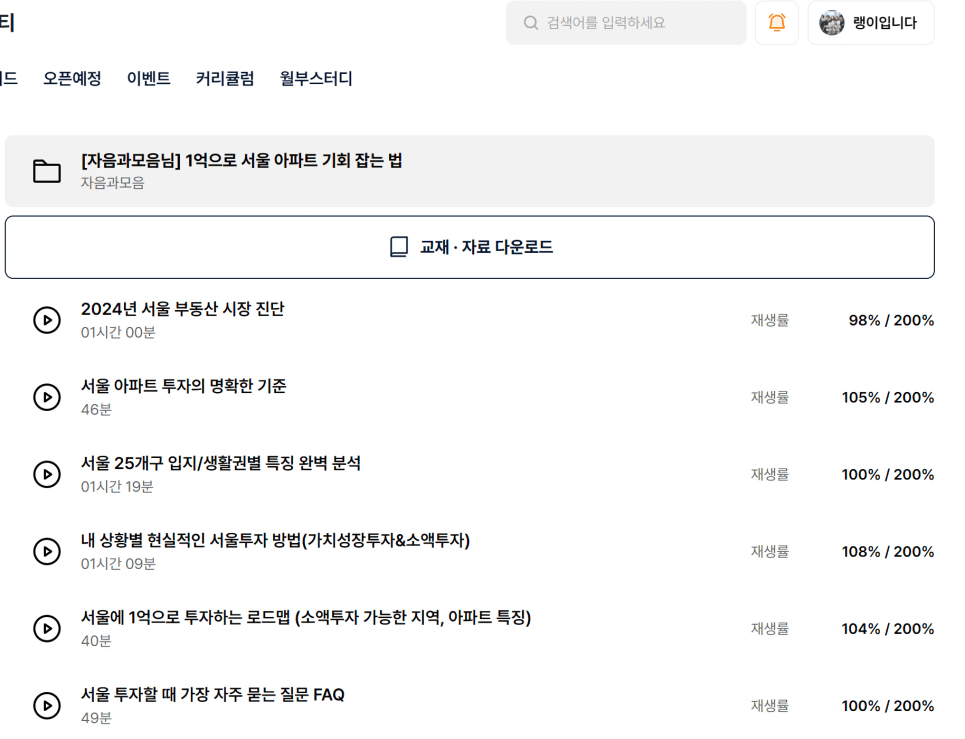Open the 서울 아파트 투자의 명확한 기준 title
Viewport: 965px width, 739px height.
pos(183,386)
